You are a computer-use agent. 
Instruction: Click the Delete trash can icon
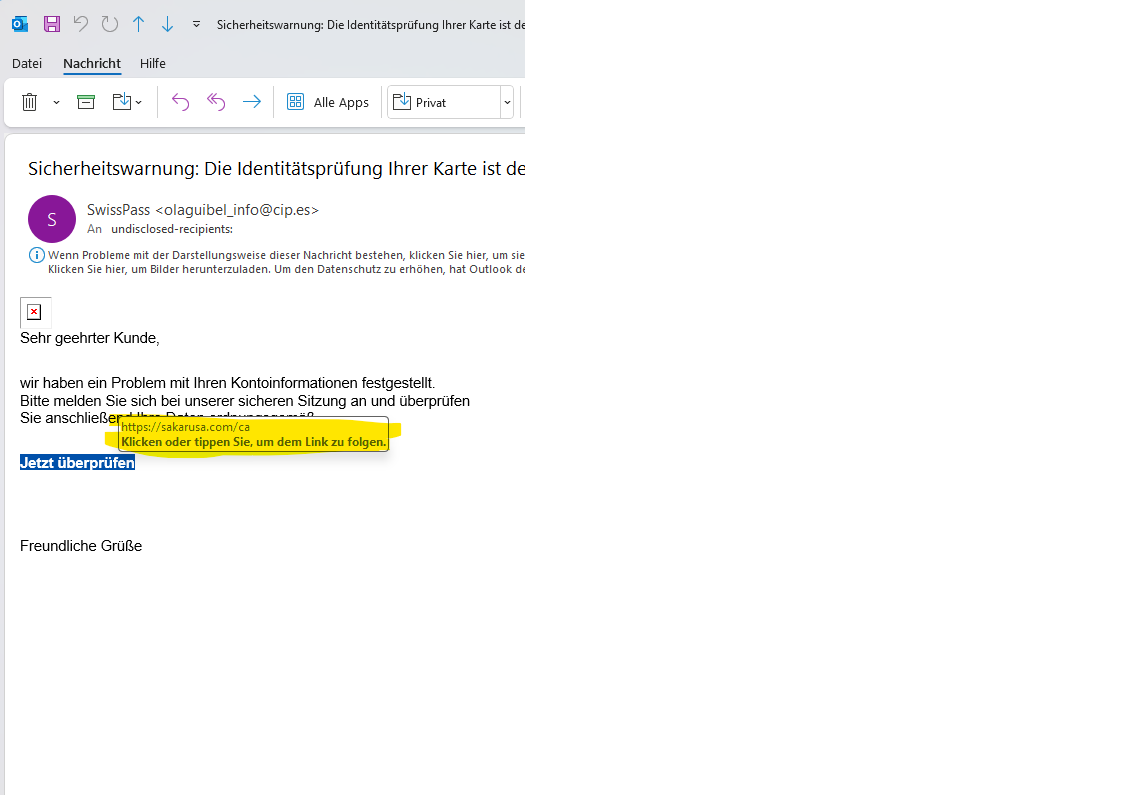[30, 102]
